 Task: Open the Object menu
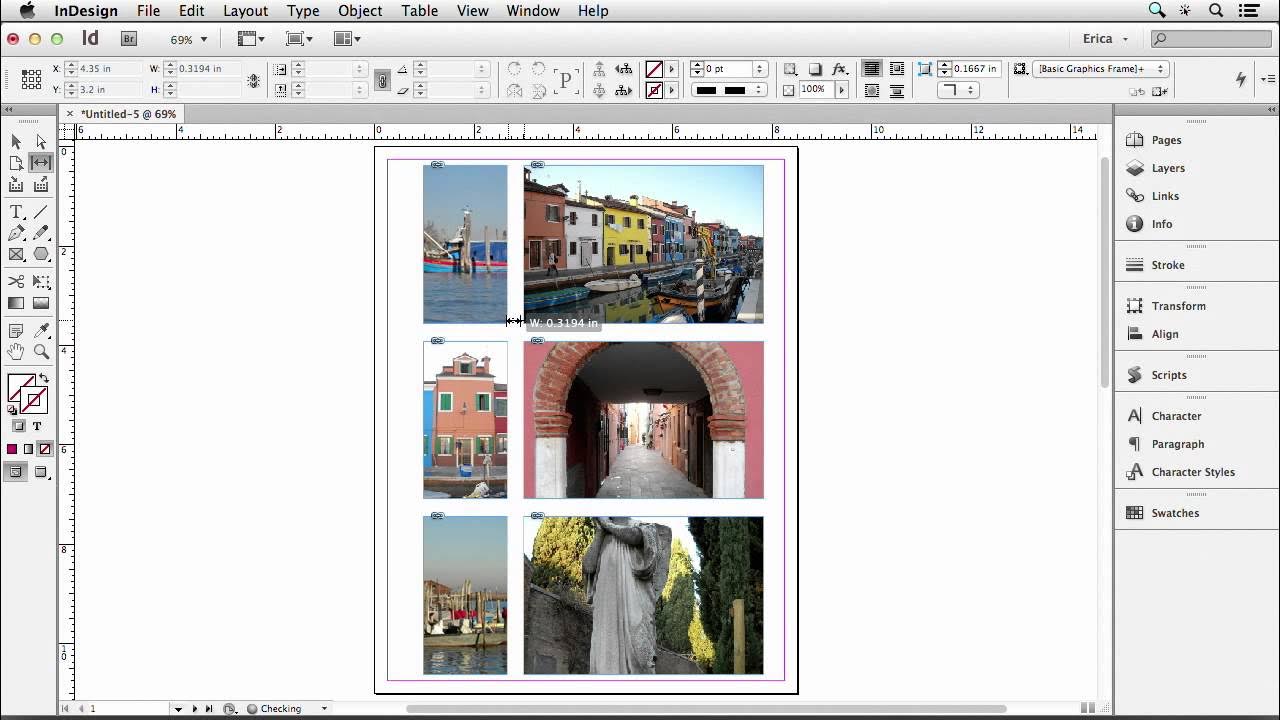click(360, 11)
